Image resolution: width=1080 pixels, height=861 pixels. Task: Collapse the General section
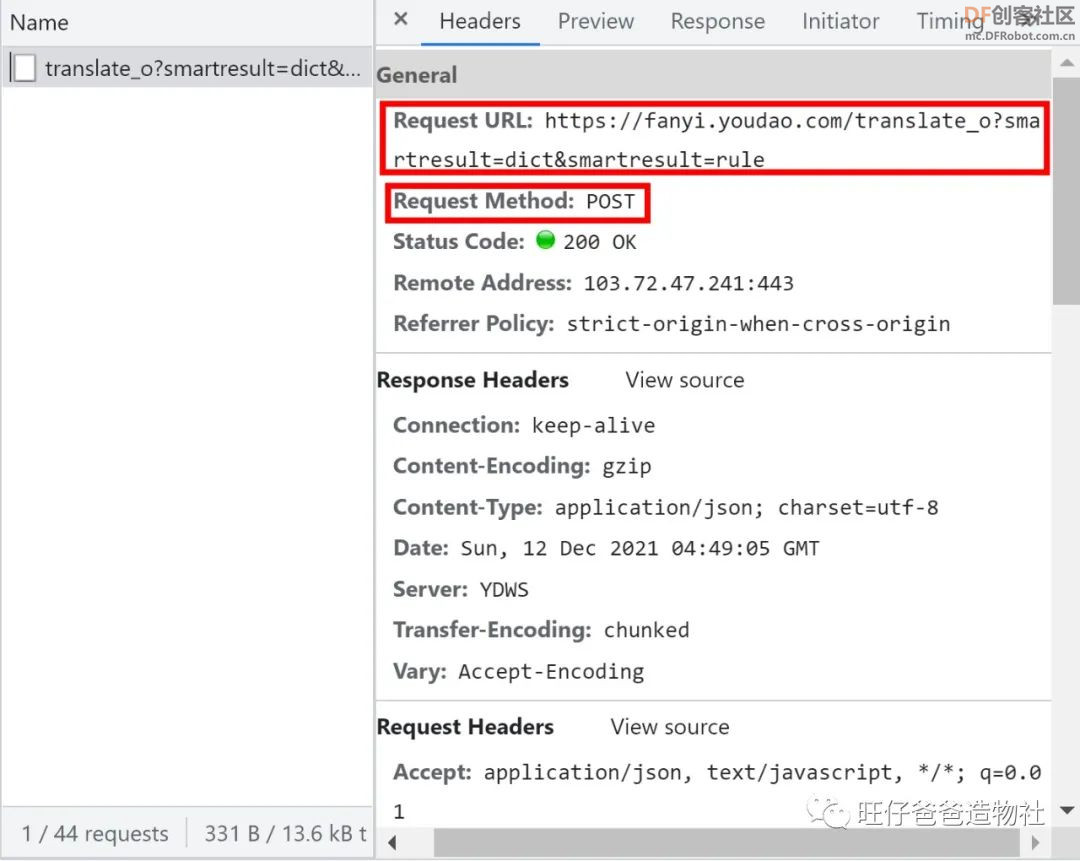[x=417, y=75]
